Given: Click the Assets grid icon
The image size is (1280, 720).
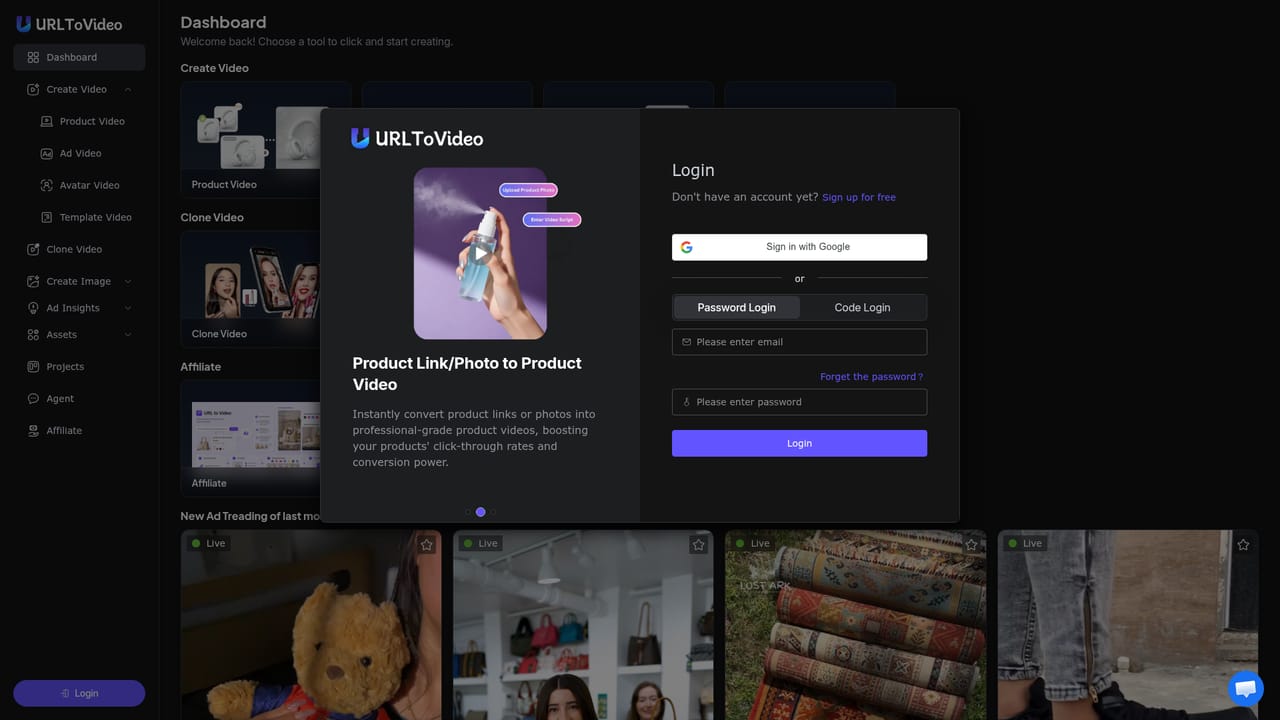Looking at the screenshot, I should click(33, 335).
